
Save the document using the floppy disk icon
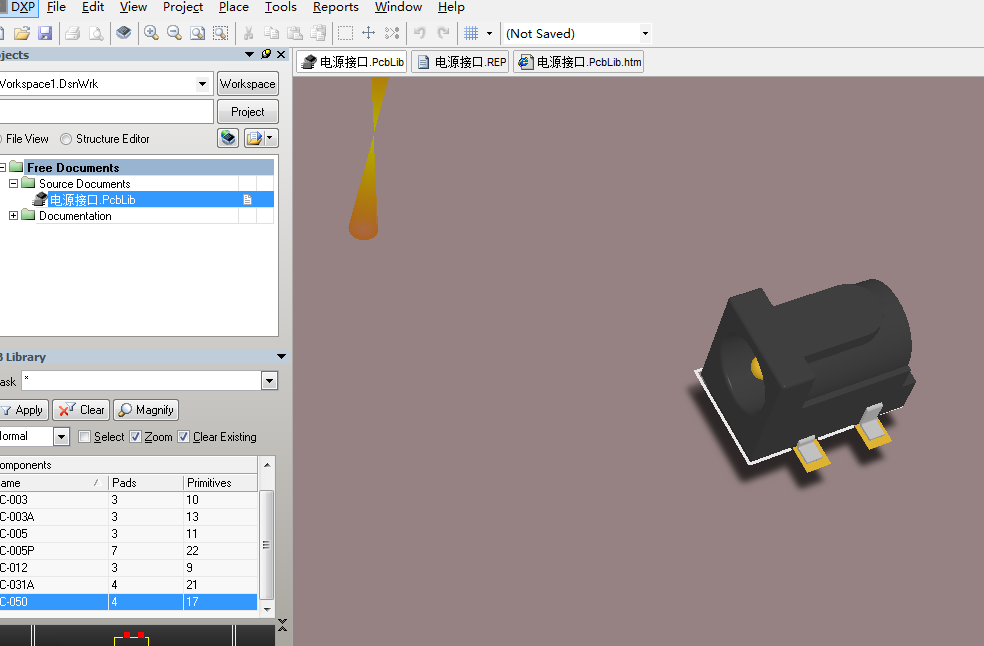pos(45,33)
